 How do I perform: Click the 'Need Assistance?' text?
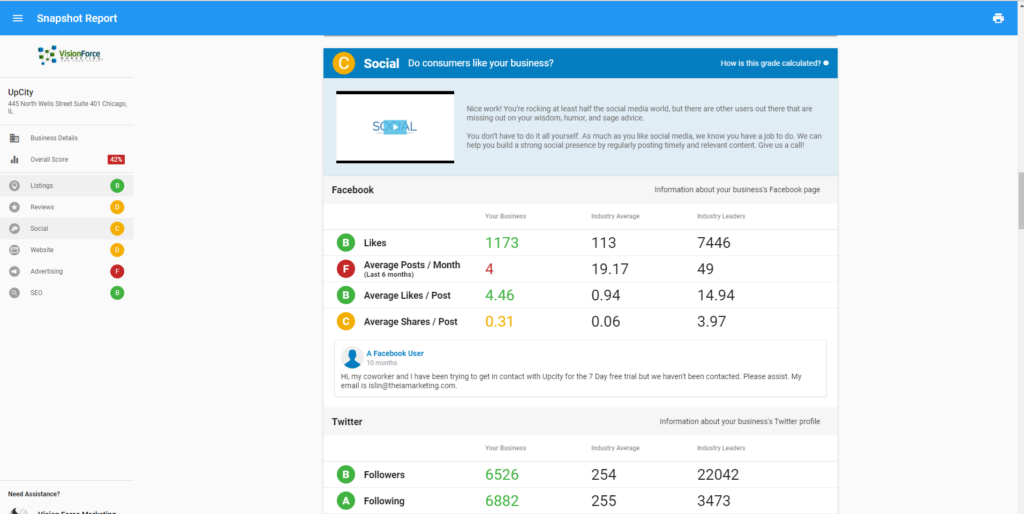click(34, 494)
